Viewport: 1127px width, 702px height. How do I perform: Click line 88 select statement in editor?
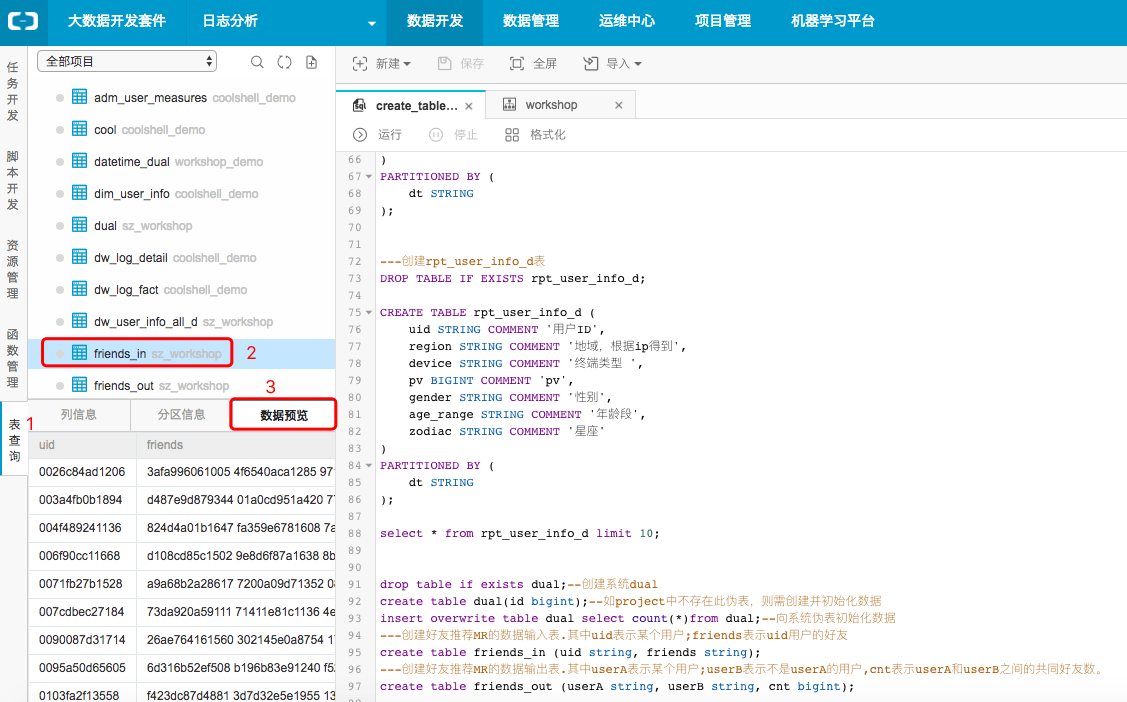point(520,533)
